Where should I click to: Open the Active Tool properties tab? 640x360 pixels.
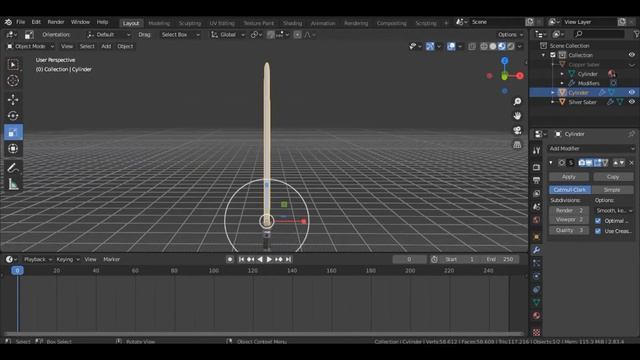(x=536, y=151)
